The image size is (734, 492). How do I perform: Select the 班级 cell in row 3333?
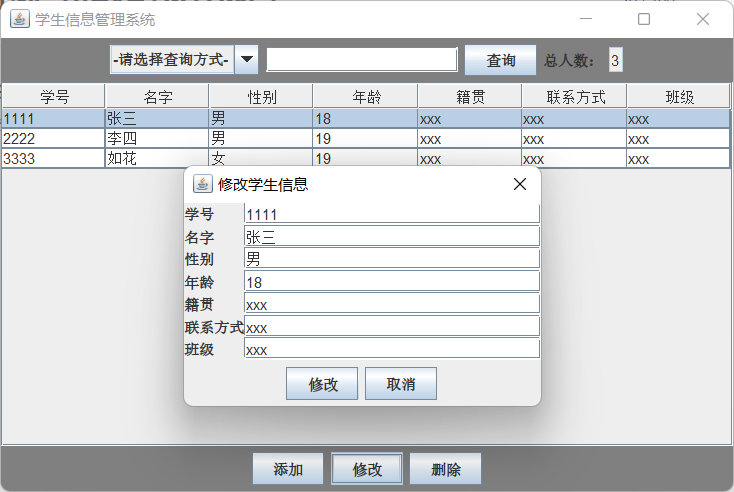(x=678, y=158)
